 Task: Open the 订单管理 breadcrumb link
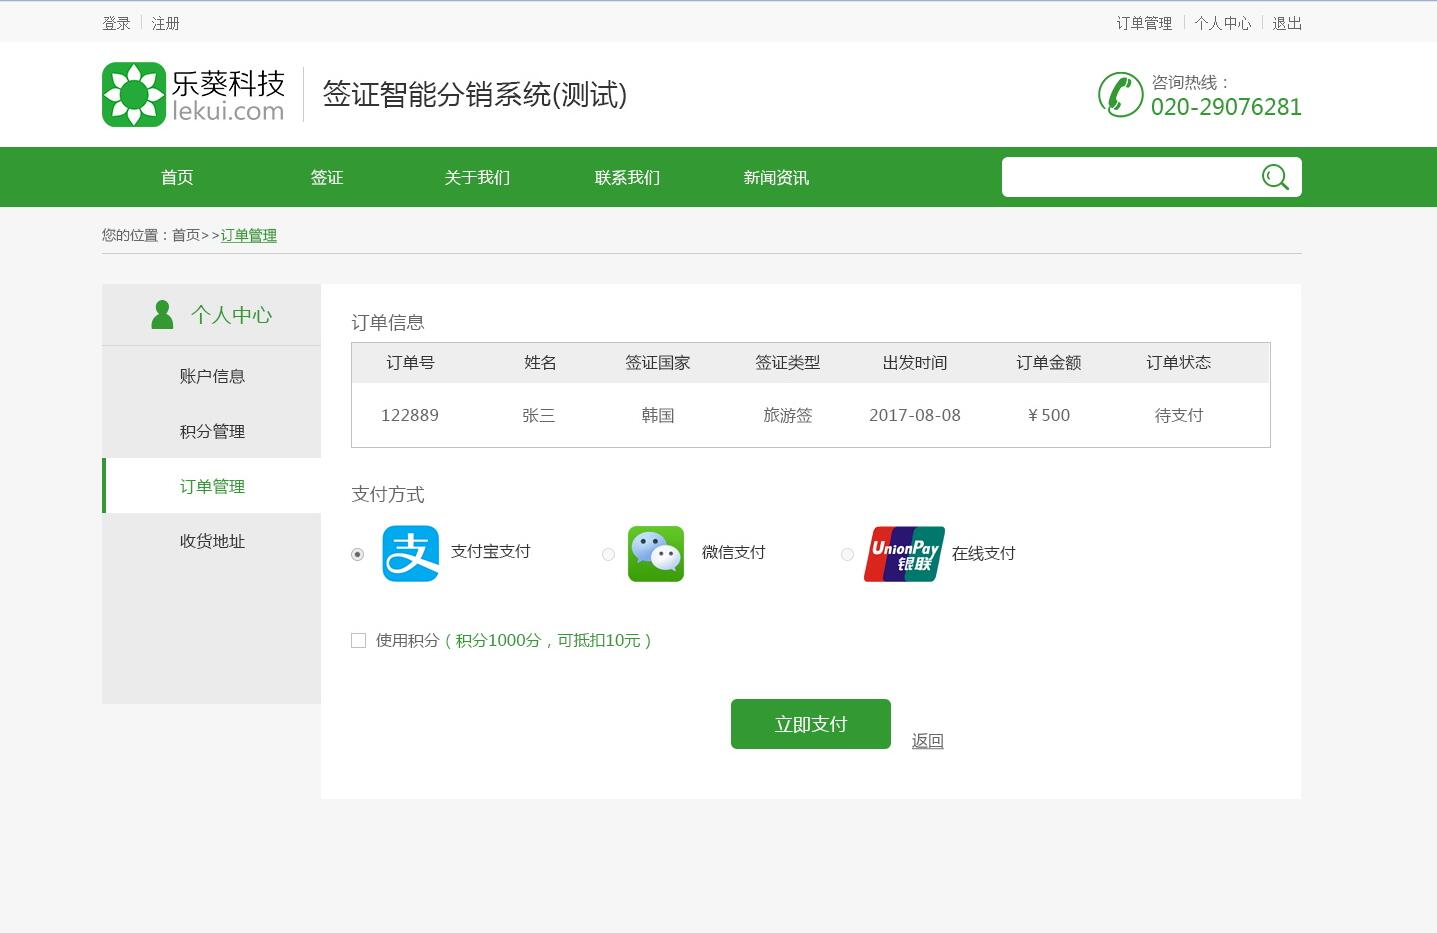tap(248, 235)
